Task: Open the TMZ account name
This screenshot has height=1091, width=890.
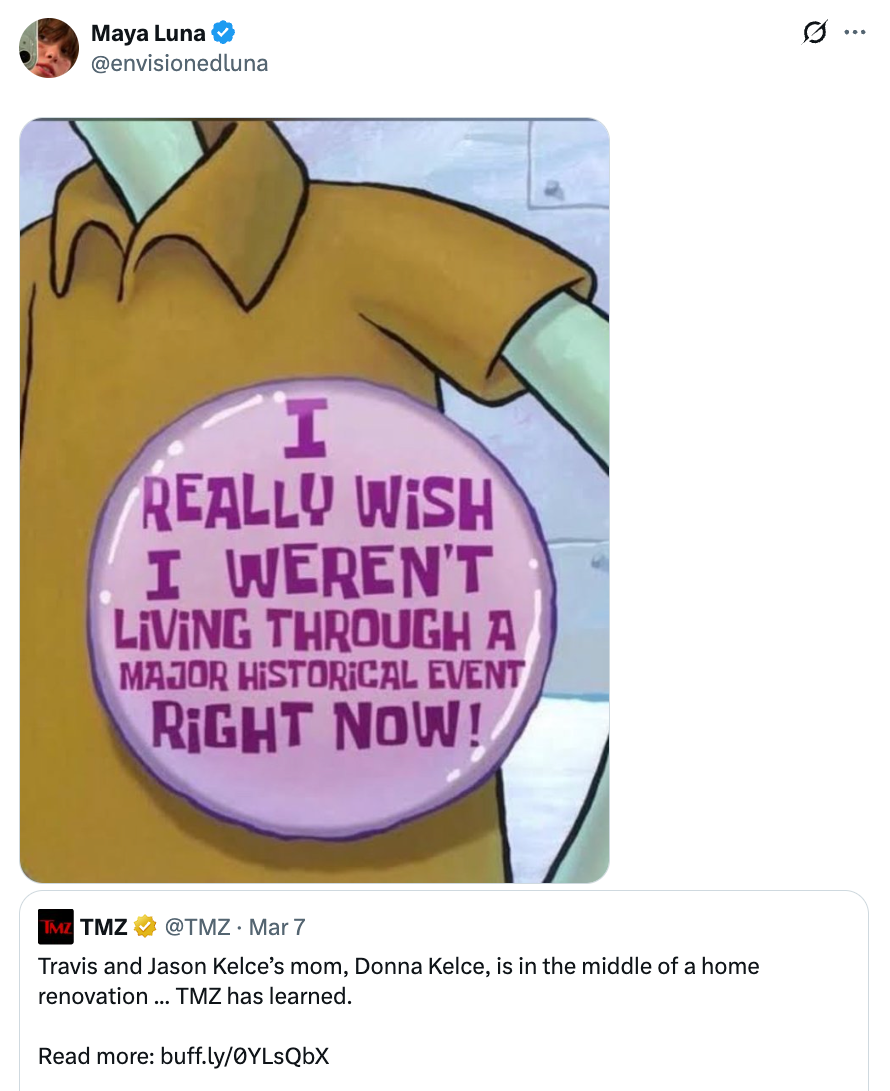Action: 104,927
